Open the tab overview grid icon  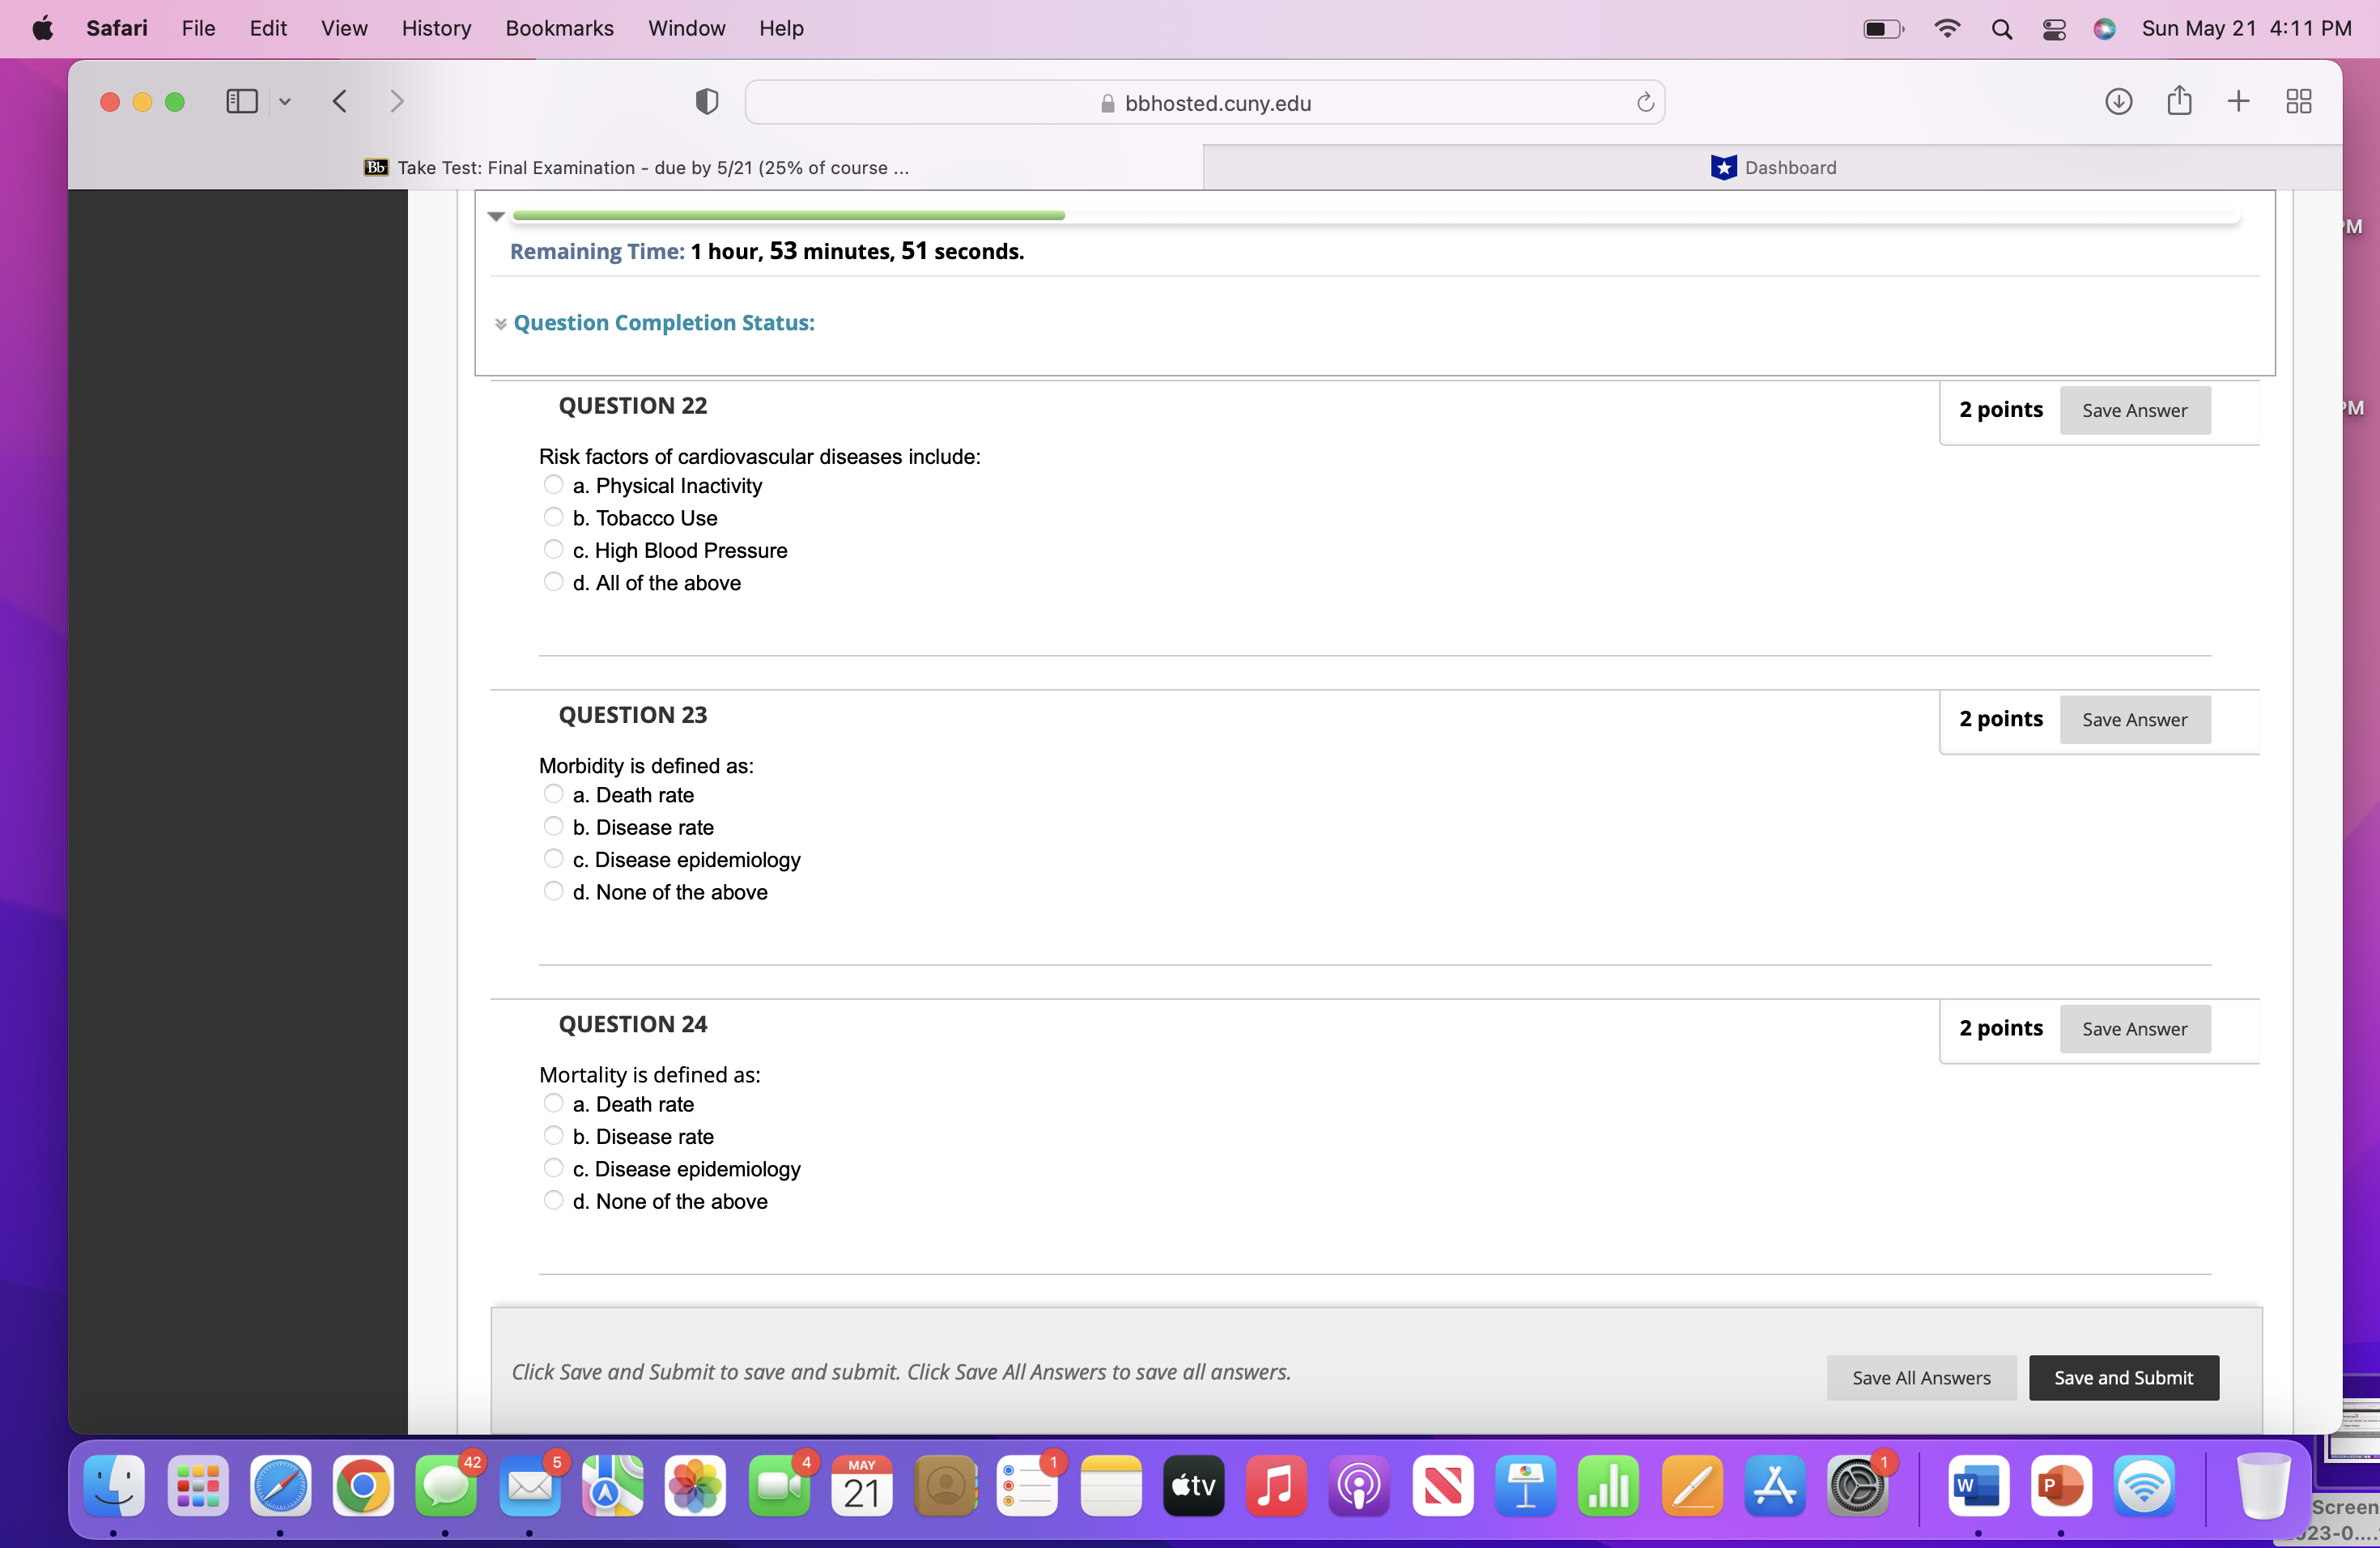2298,101
